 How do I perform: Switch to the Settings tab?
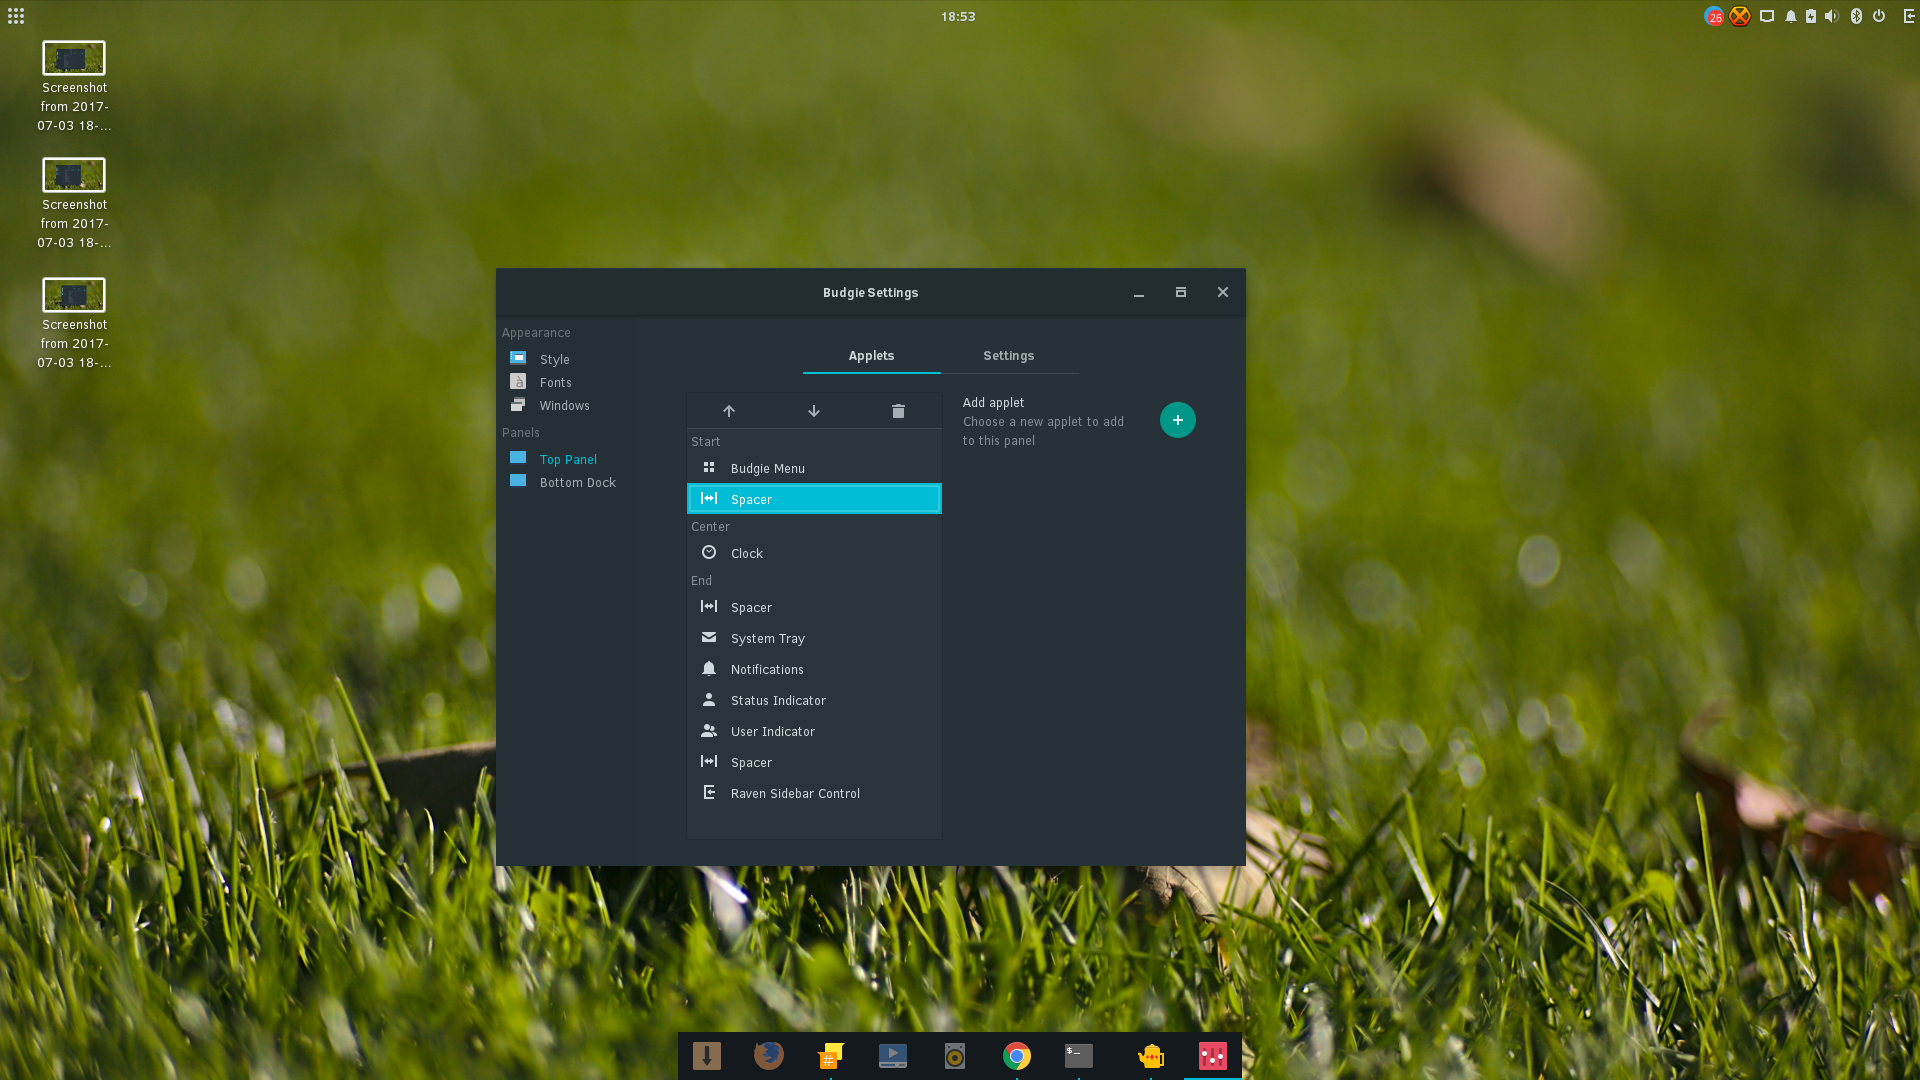click(1008, 356)
